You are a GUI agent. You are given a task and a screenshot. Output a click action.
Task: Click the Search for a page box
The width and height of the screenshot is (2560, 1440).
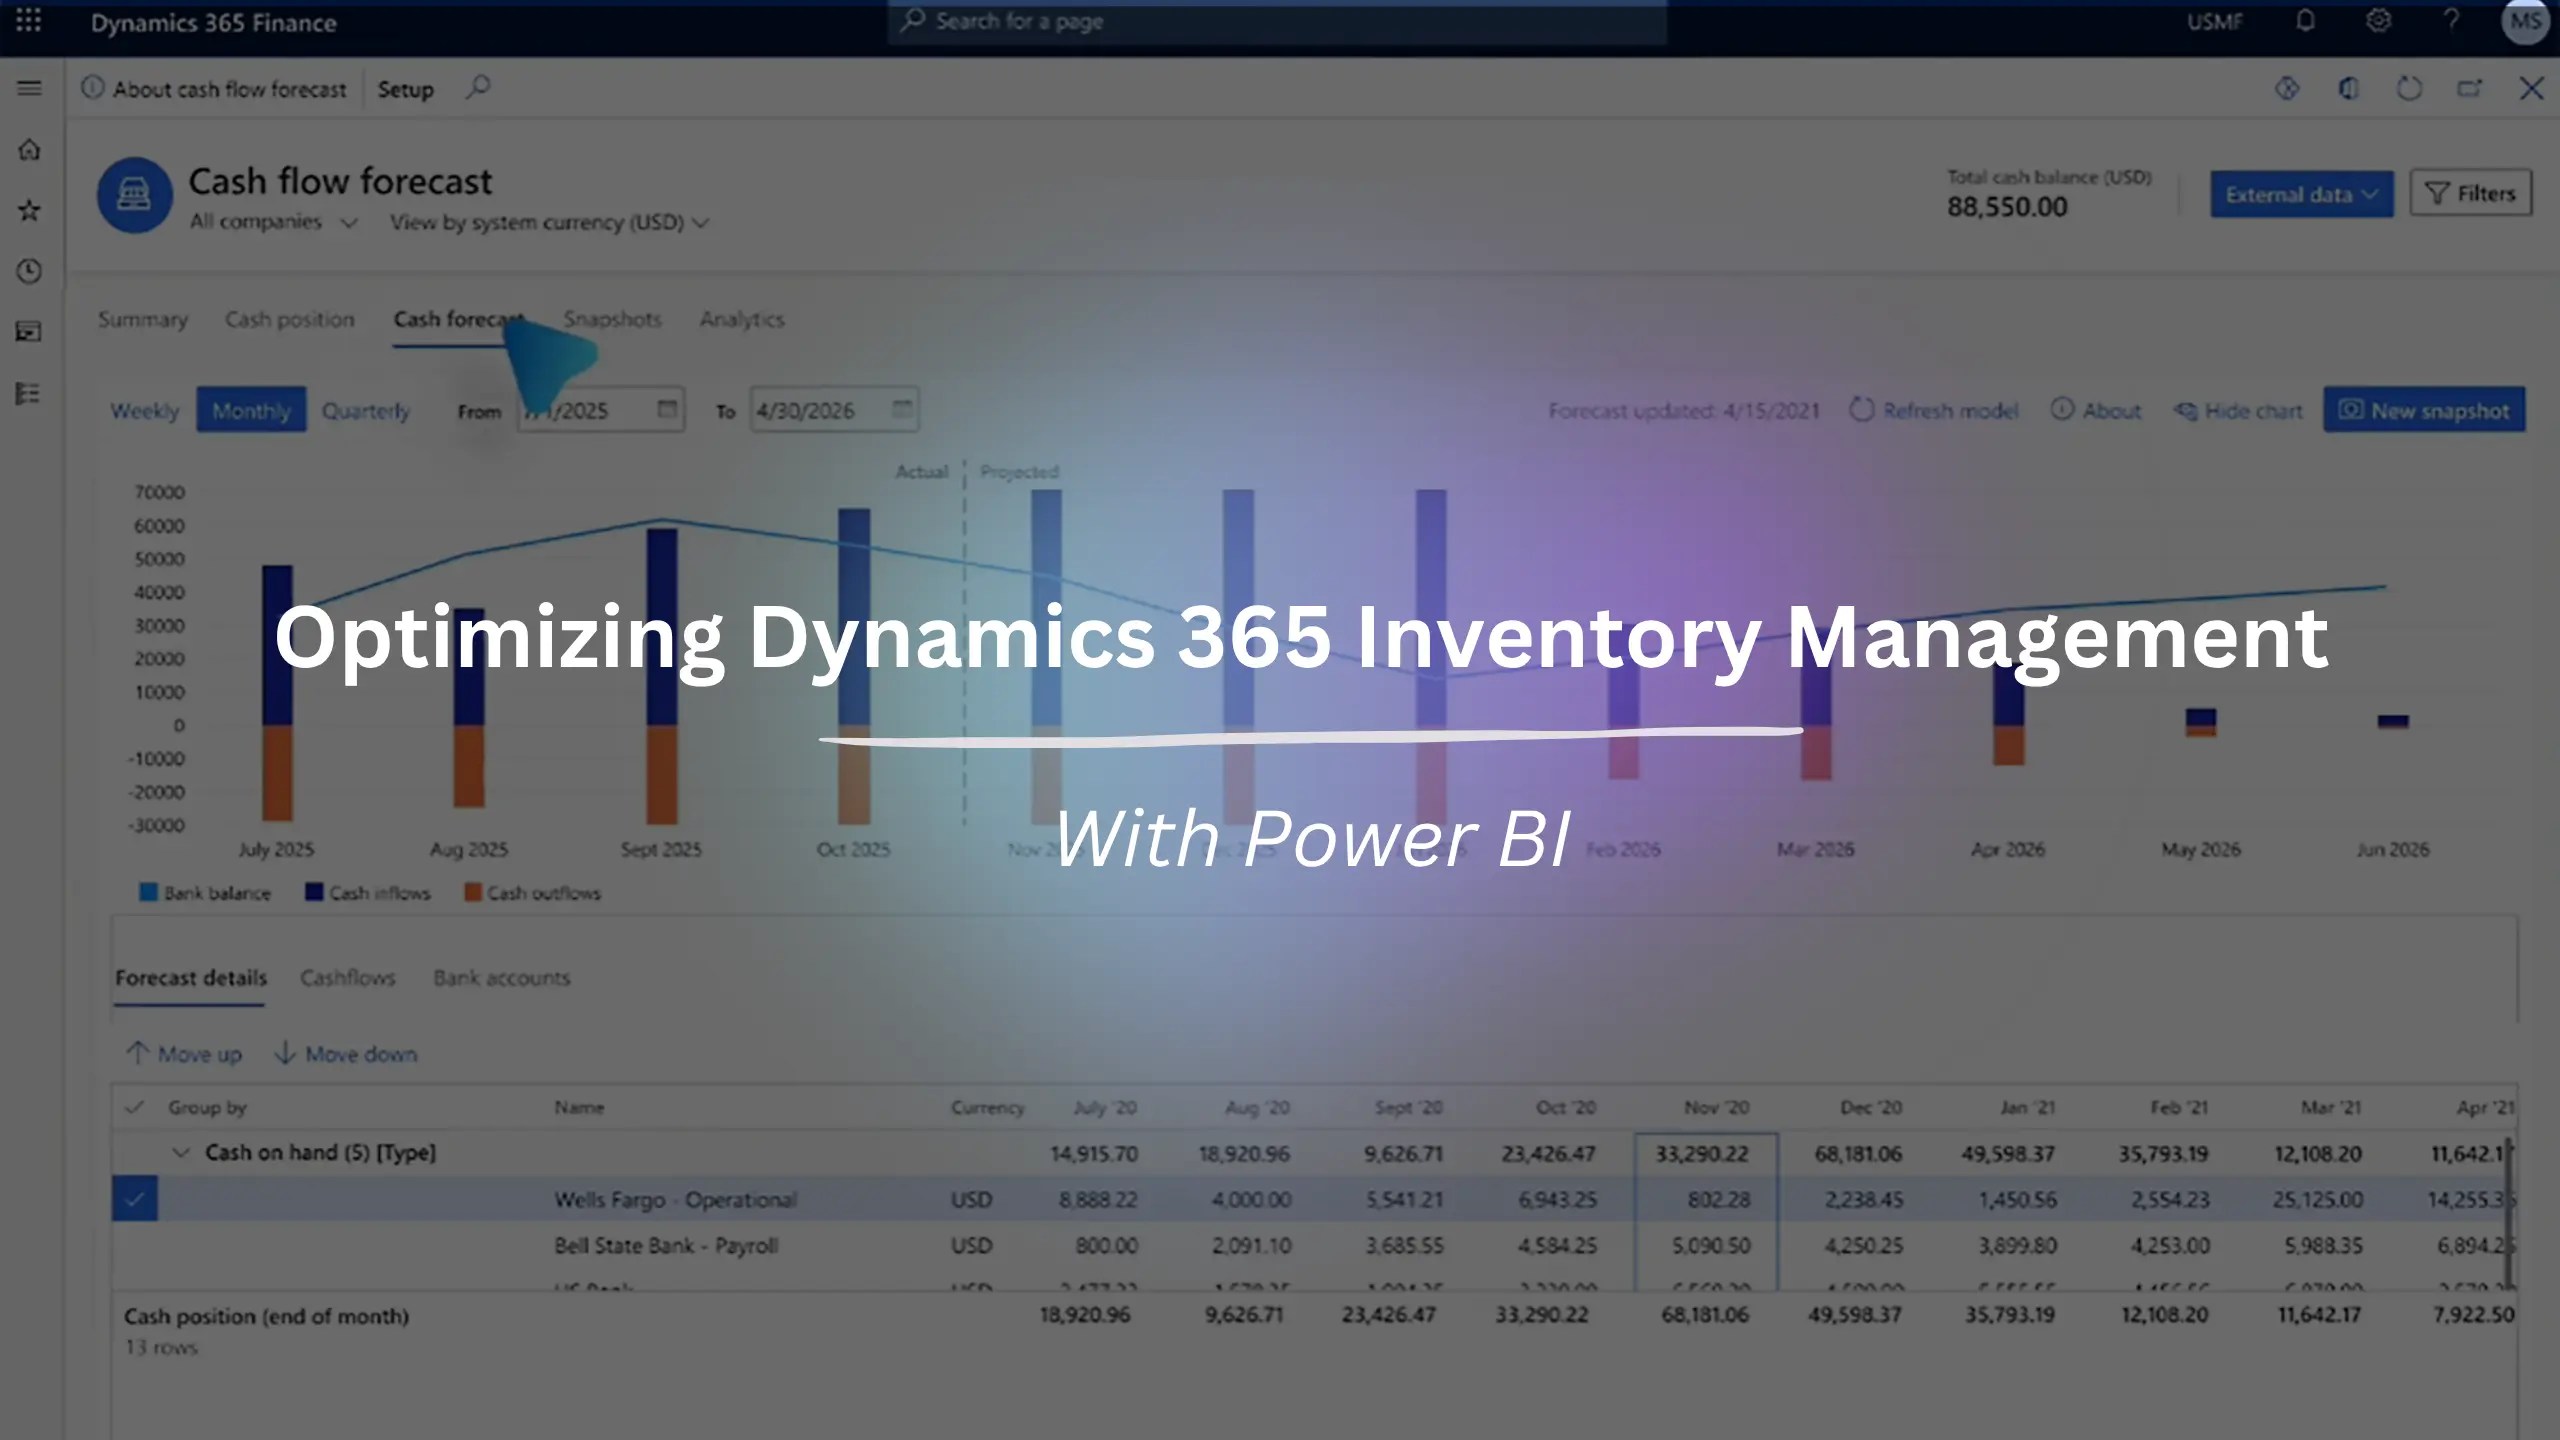pos(1277,21)
